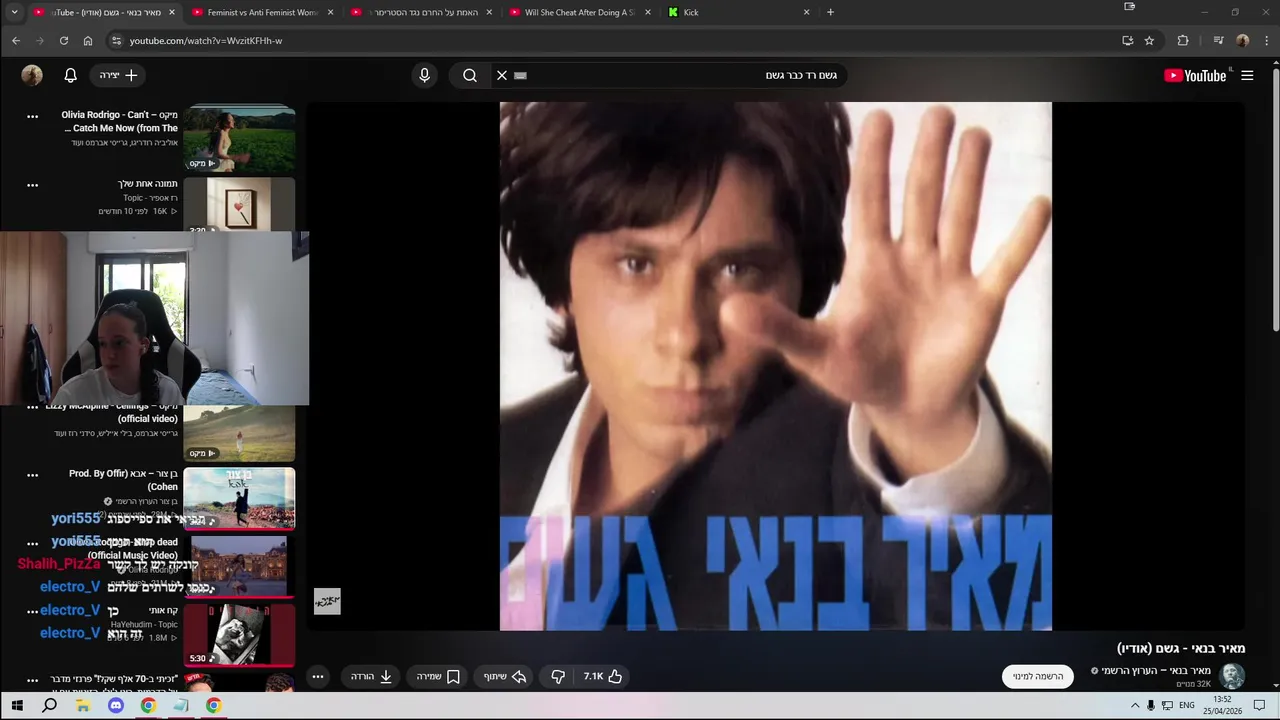Click the יצירה create button
This screenshot has height=720, width=1280.
(x=119, y=75)
